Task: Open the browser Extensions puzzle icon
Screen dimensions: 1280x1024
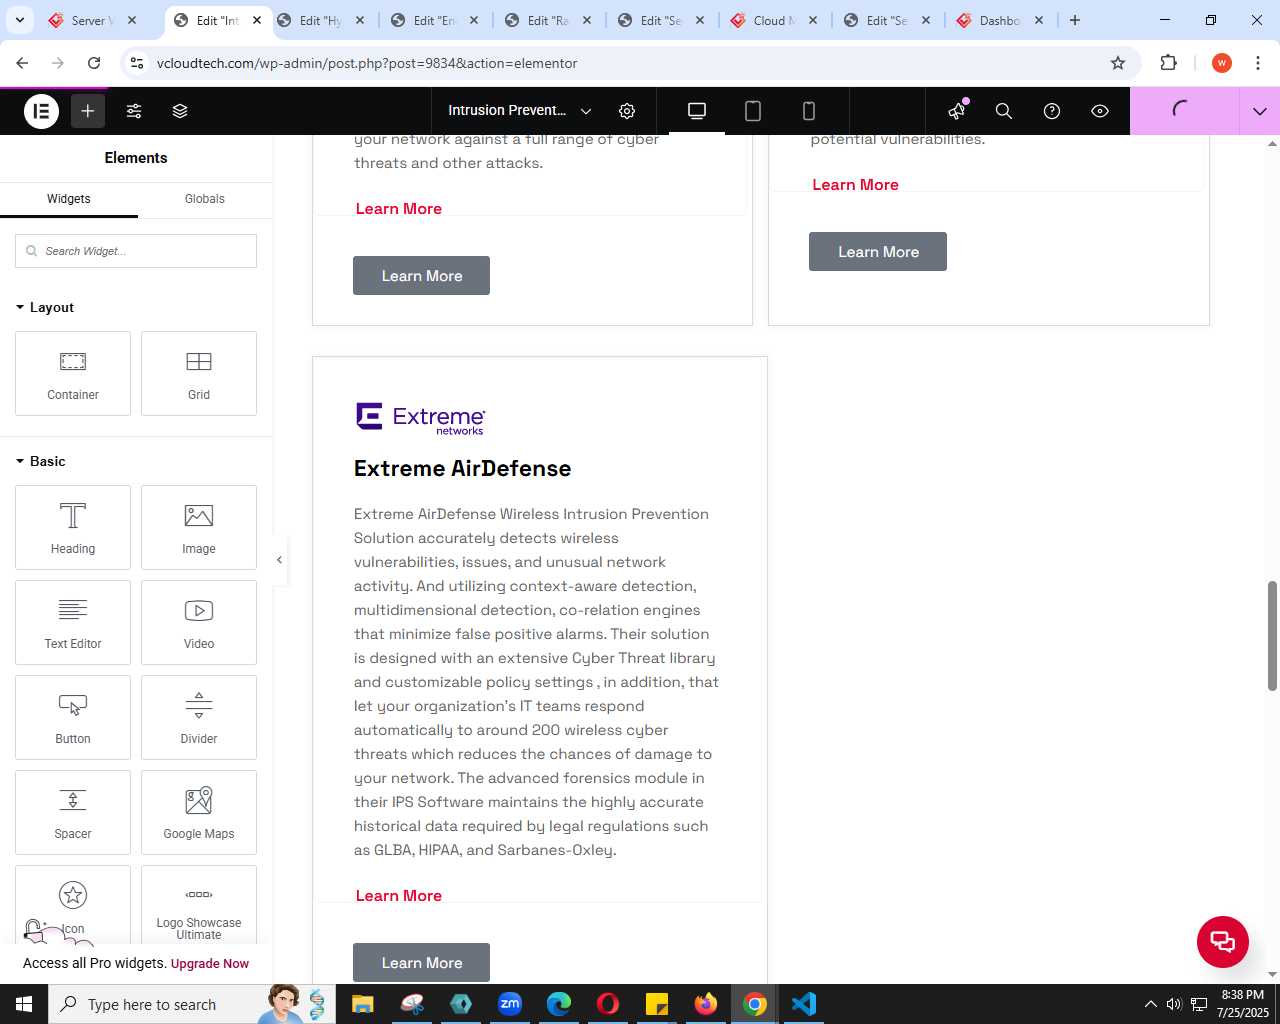Action: [1168, 63]
